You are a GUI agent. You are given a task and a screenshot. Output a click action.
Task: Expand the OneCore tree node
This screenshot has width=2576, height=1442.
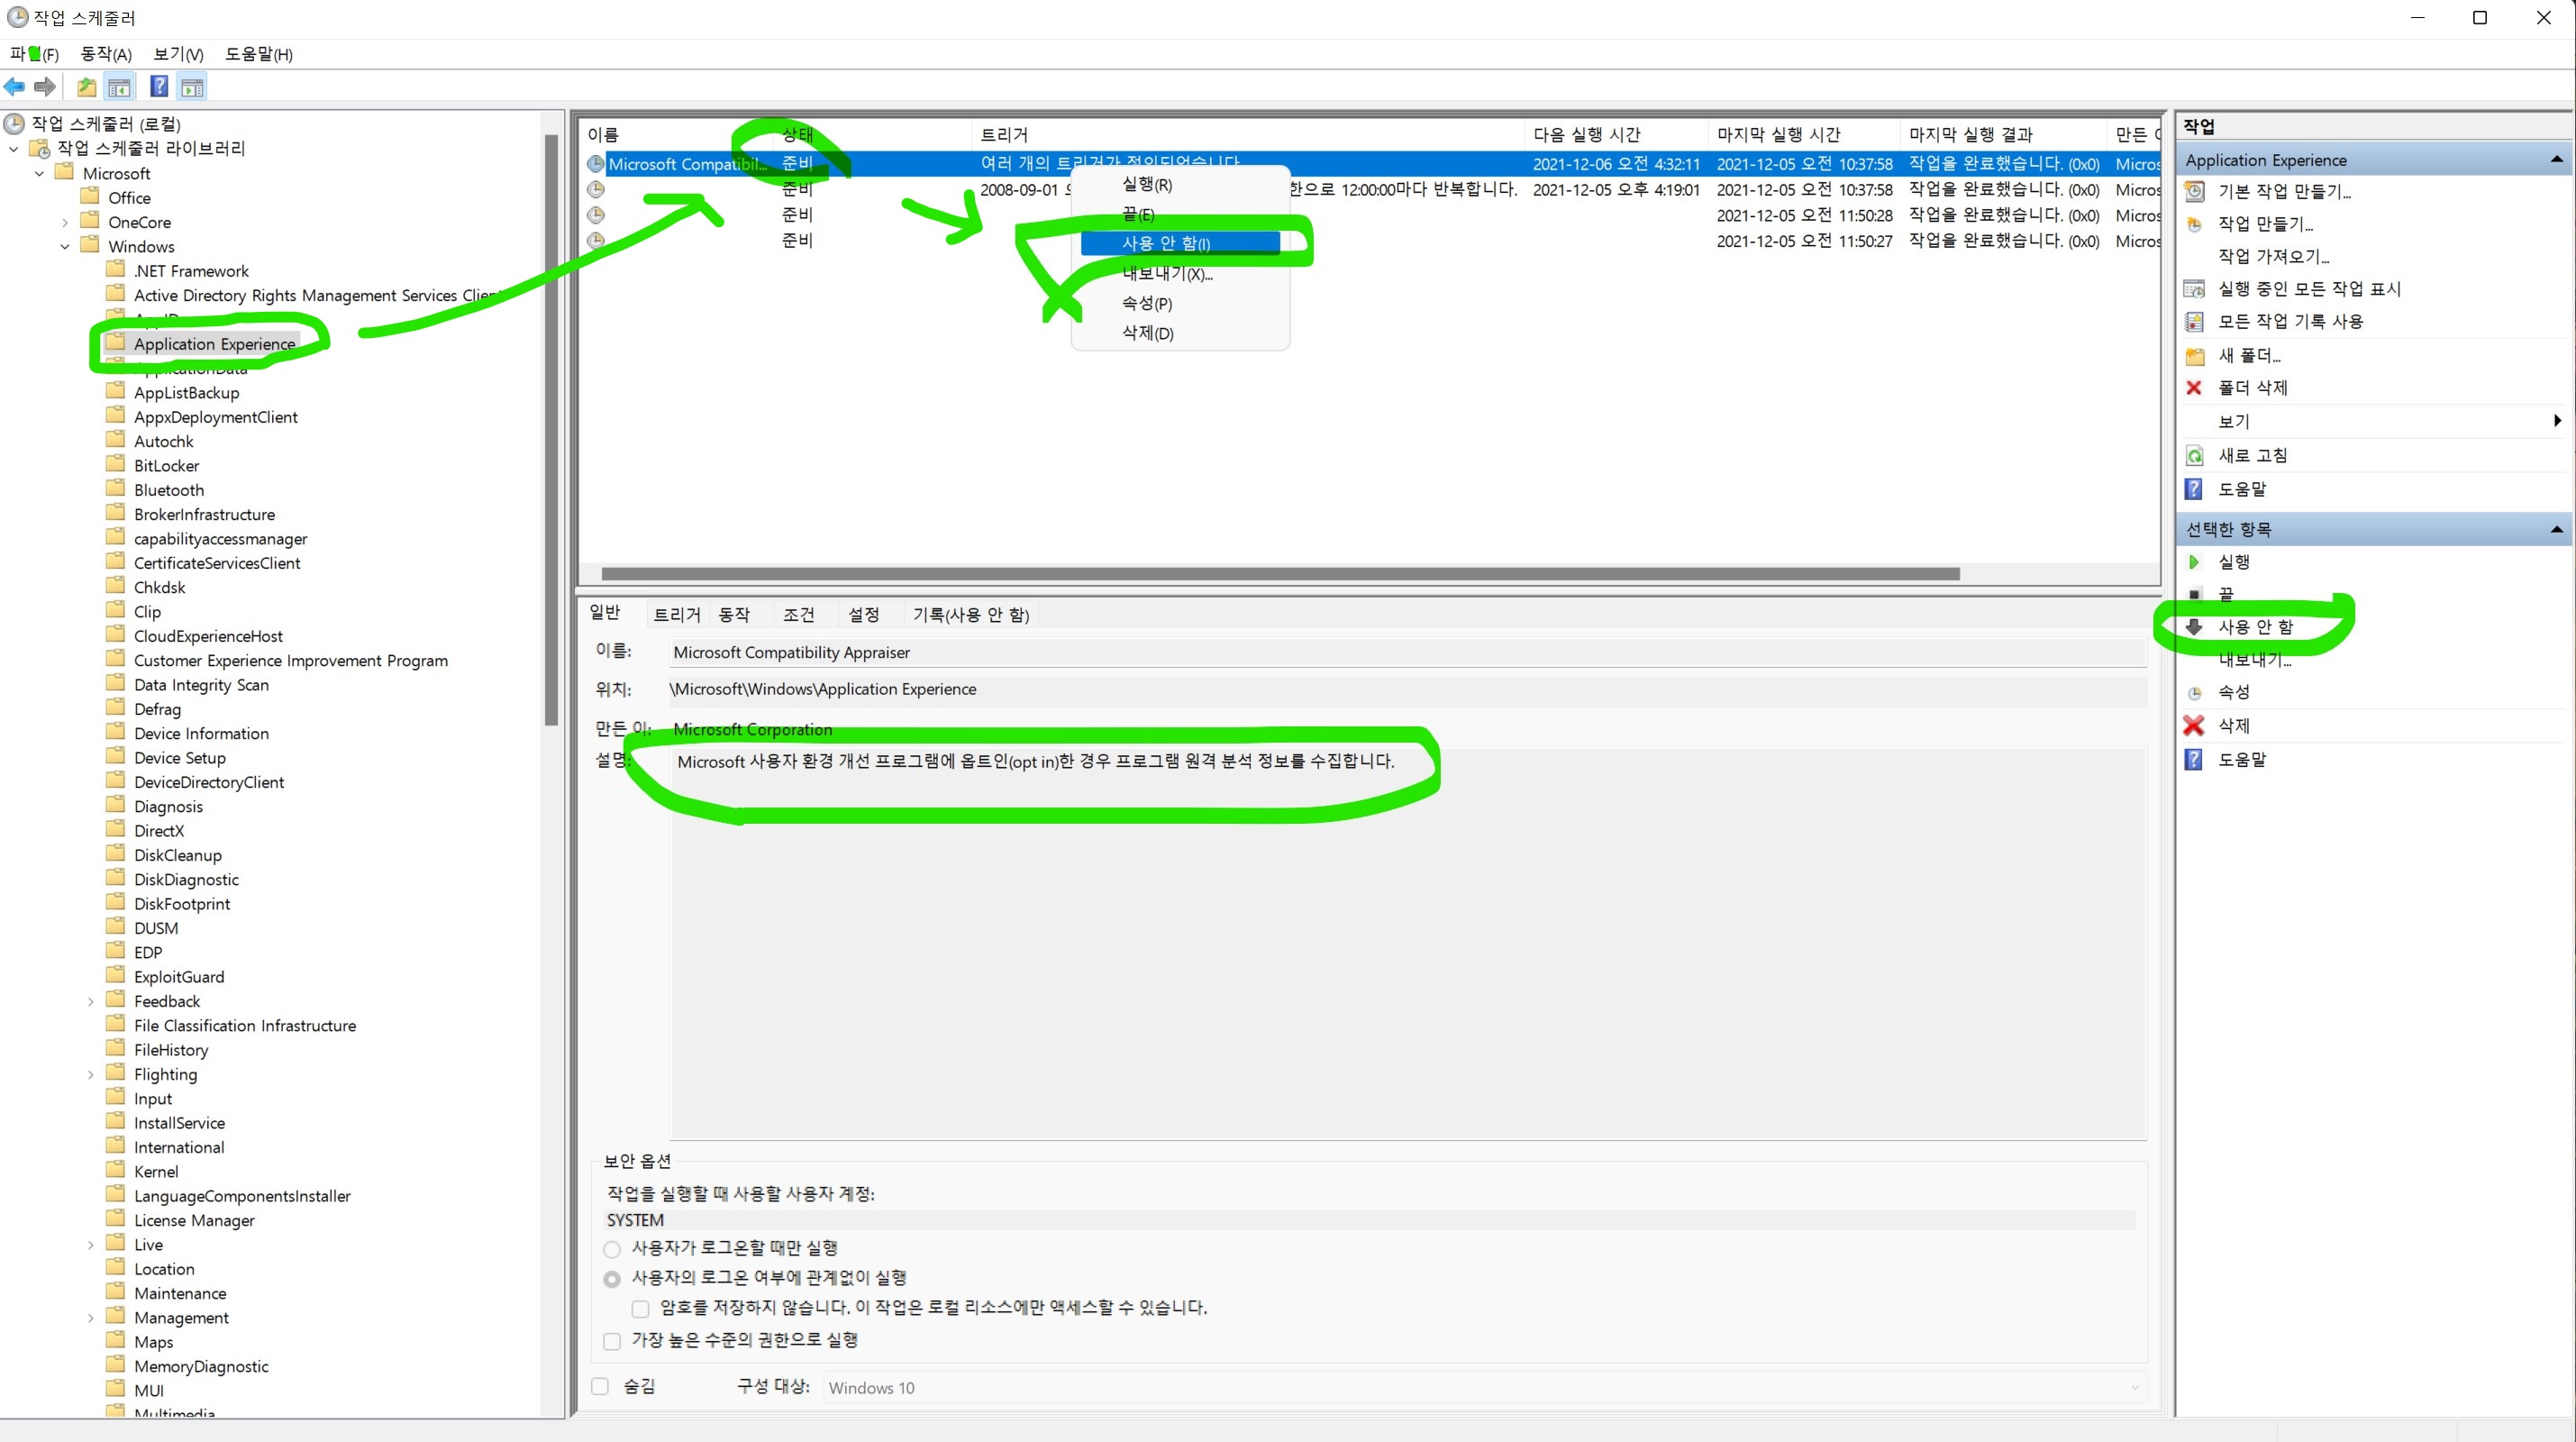tap(66, 223)
